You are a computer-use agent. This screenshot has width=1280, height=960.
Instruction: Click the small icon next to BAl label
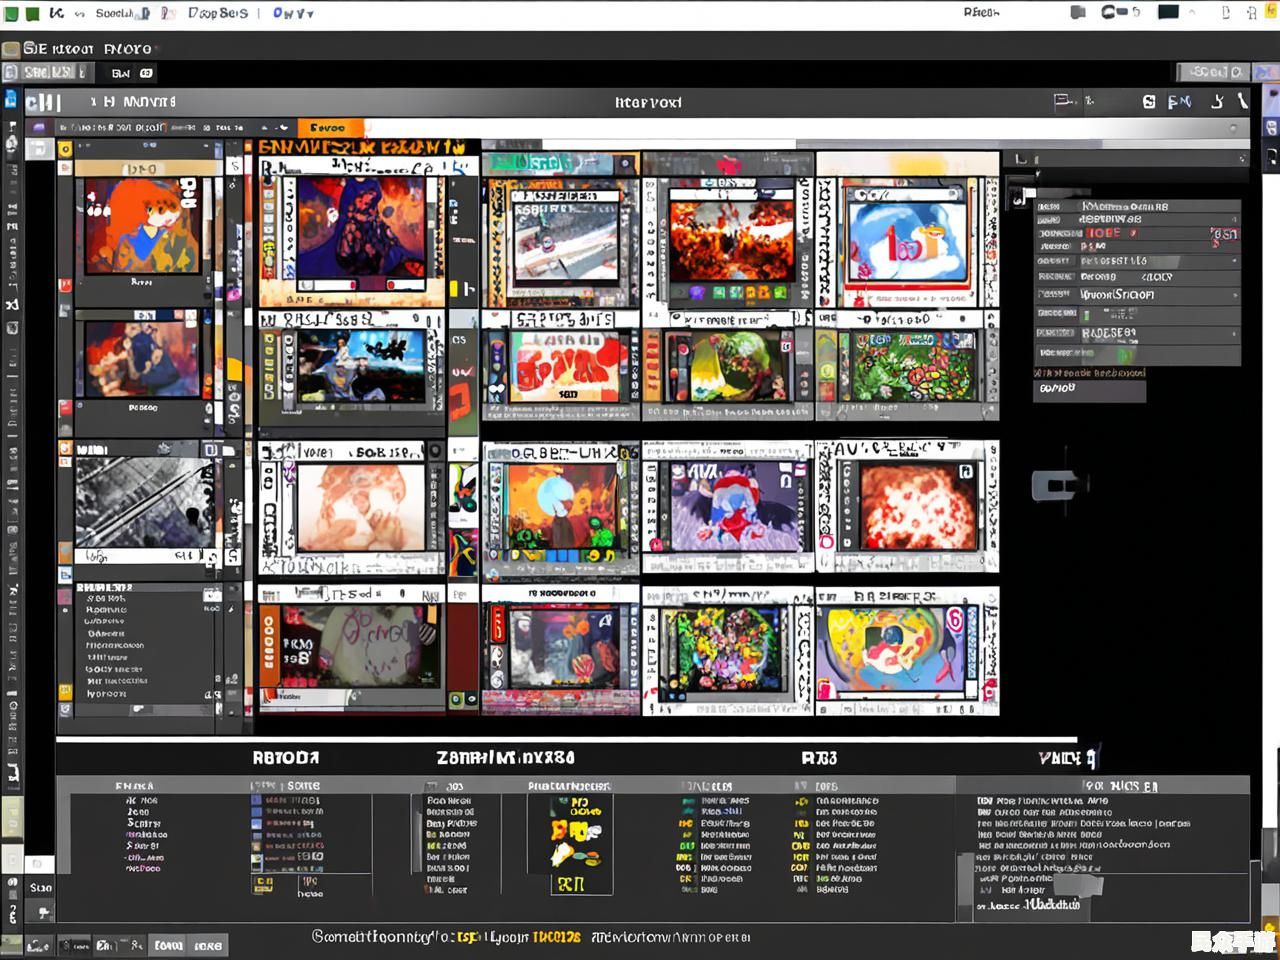147,73
